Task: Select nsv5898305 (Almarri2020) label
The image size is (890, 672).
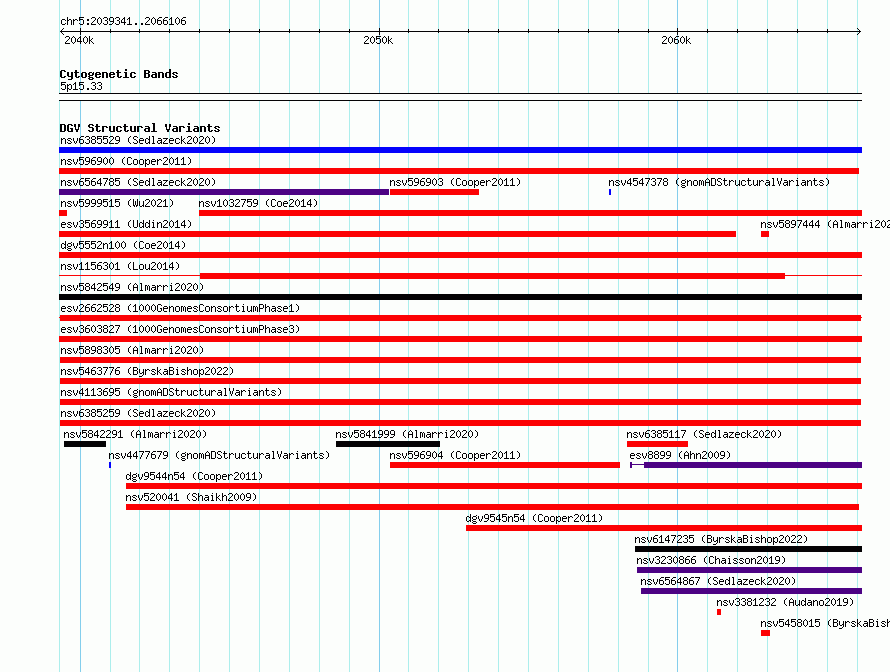Action: [132, 350]
